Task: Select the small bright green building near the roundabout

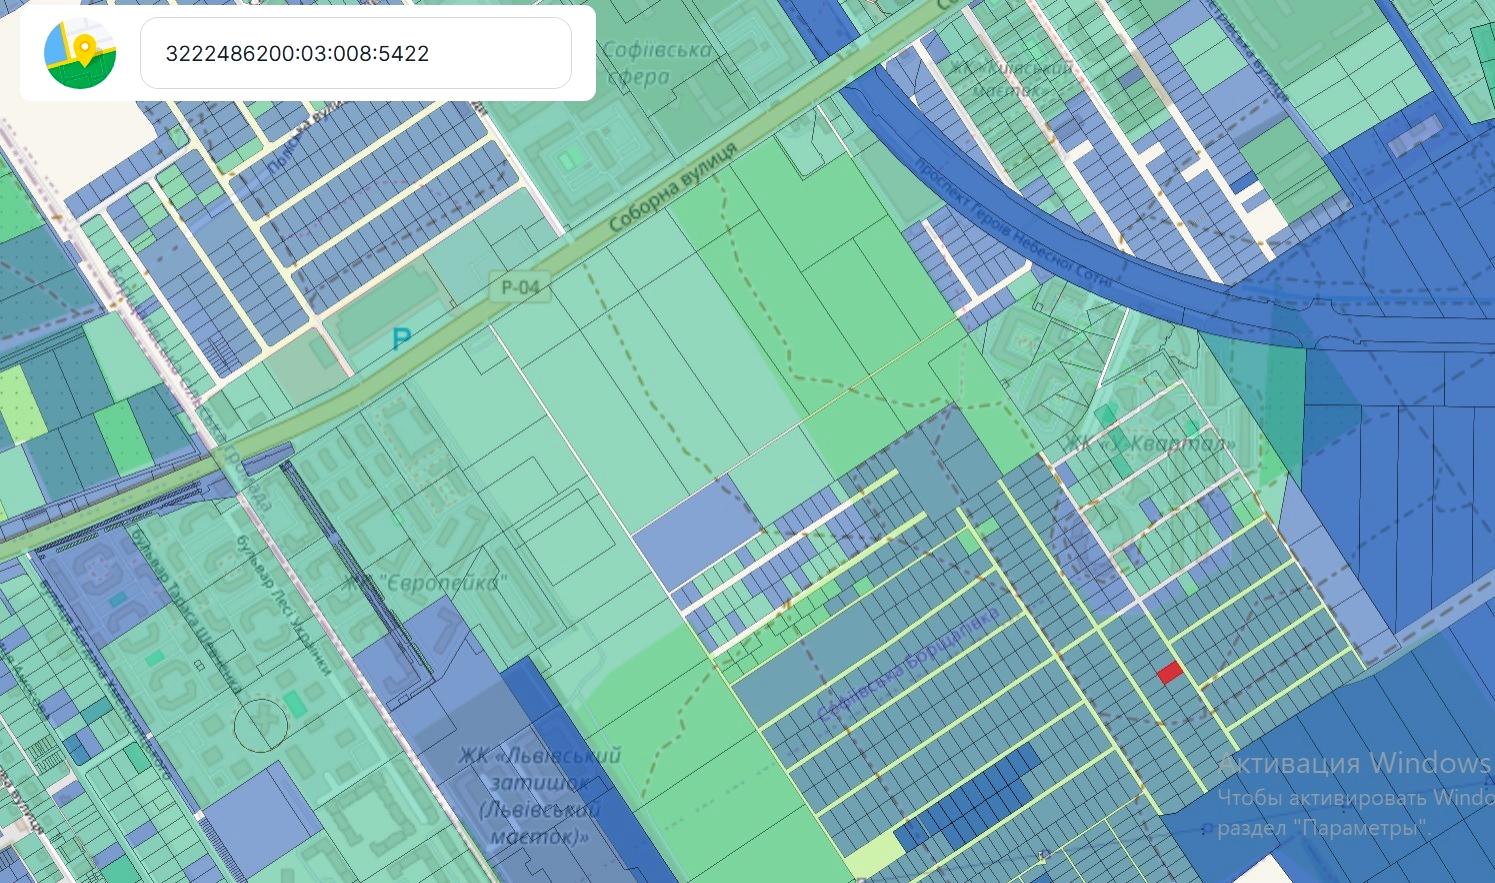Action: 295,703
